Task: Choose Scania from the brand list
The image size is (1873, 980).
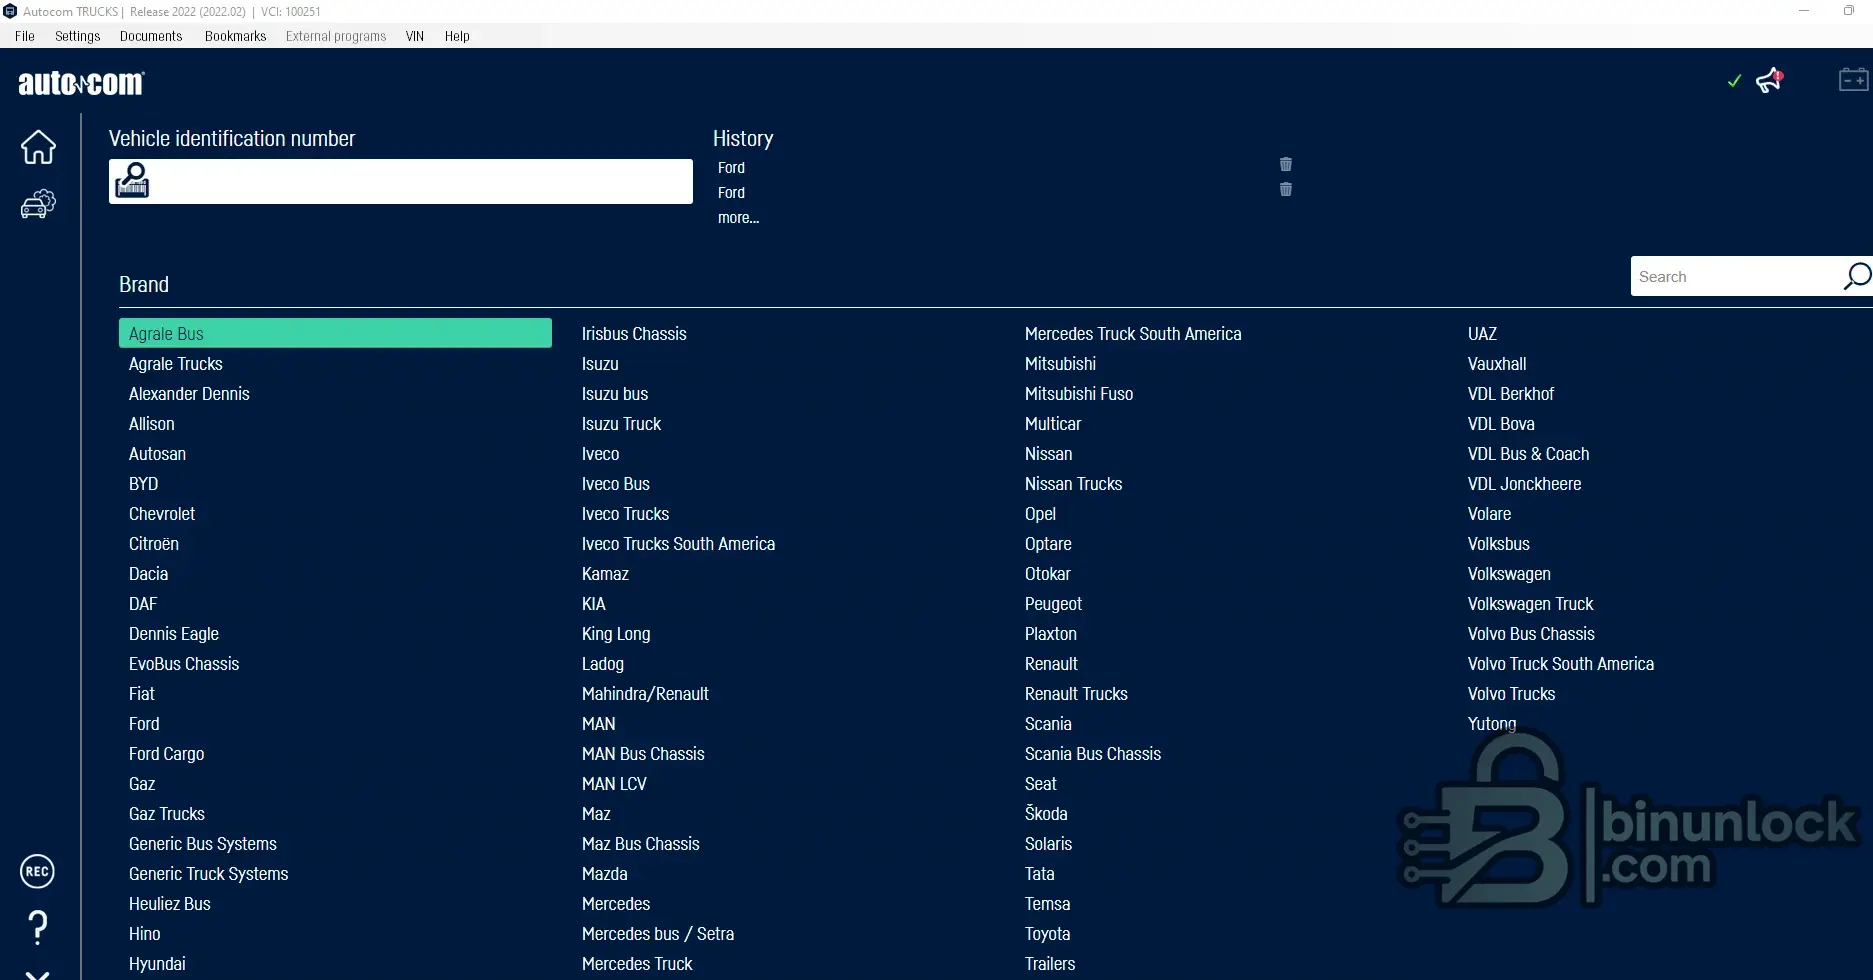Action: 1048,724
